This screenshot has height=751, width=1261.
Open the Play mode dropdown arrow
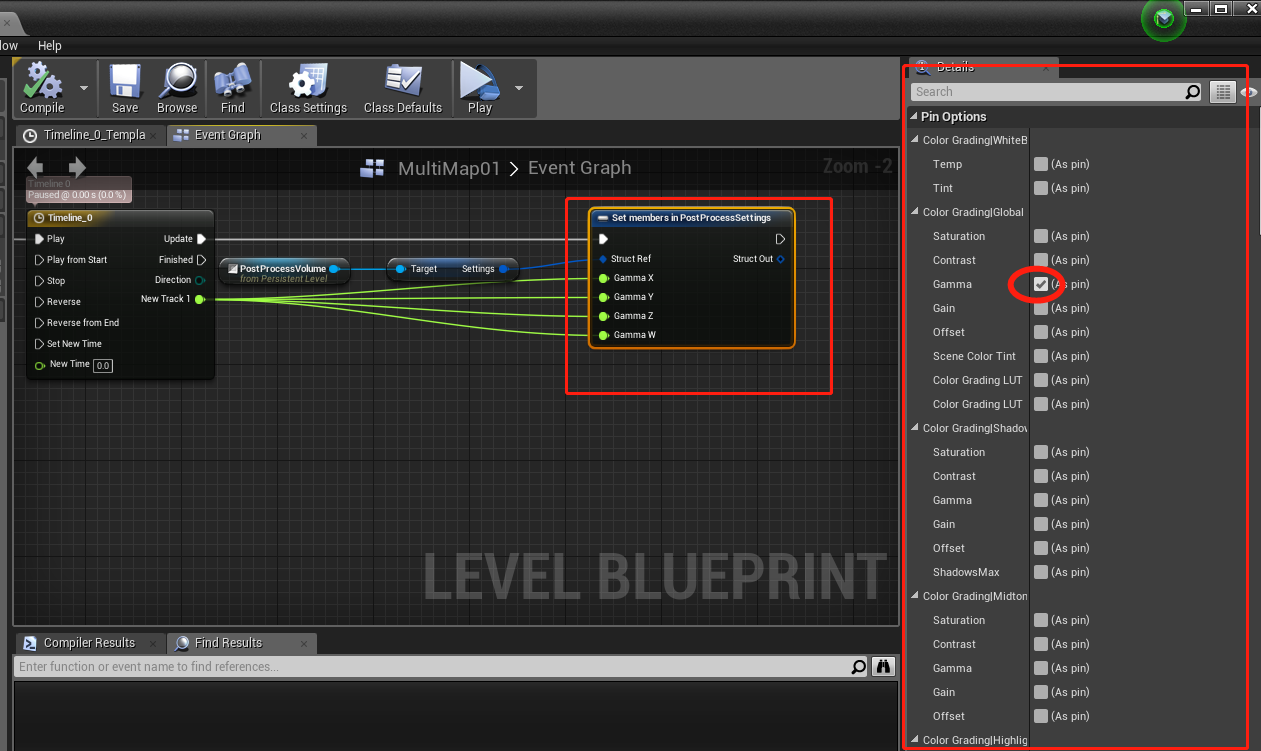pyautogui.click(x=519, y=88)
